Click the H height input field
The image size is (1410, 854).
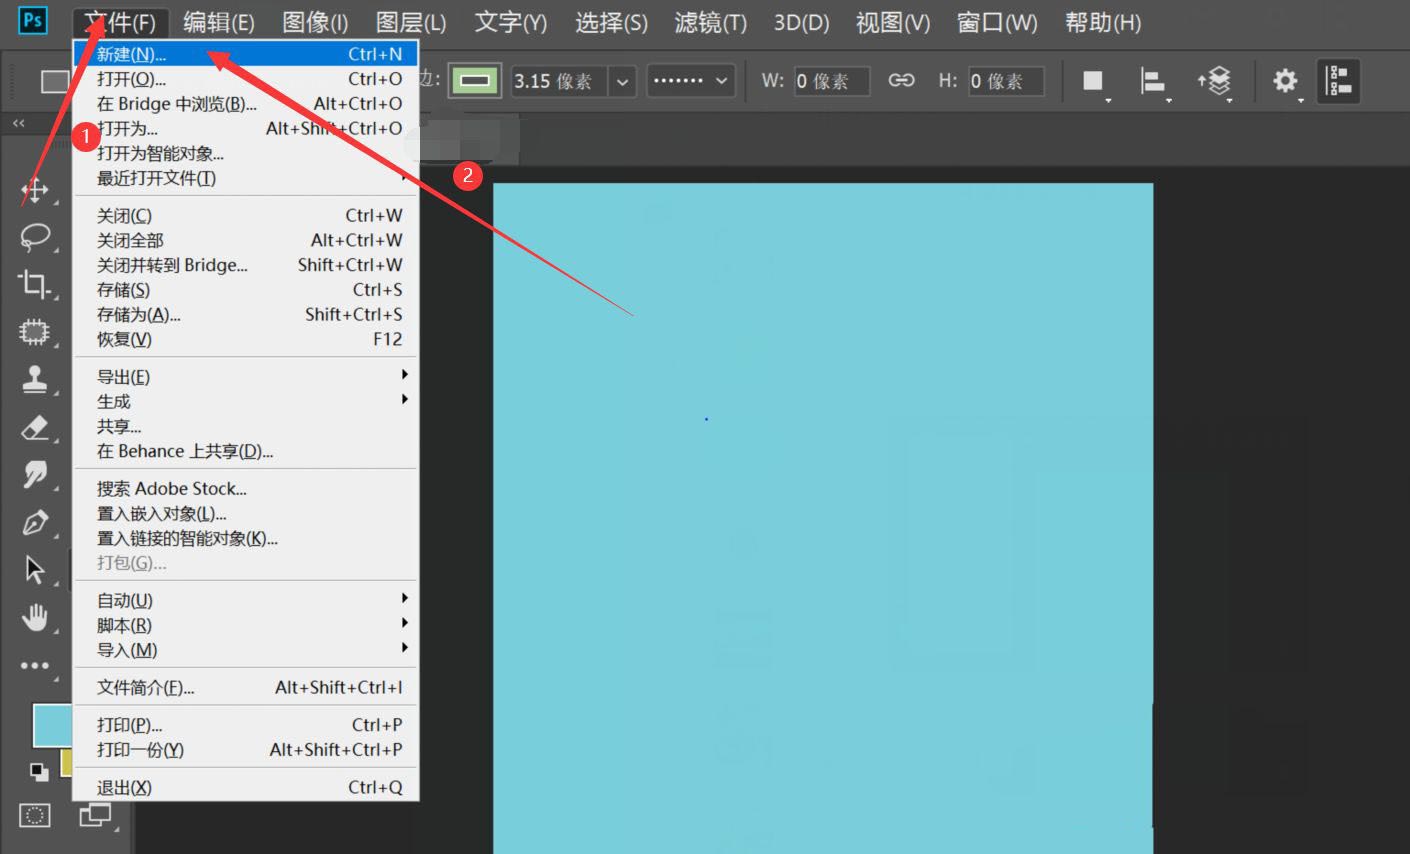1006,81
